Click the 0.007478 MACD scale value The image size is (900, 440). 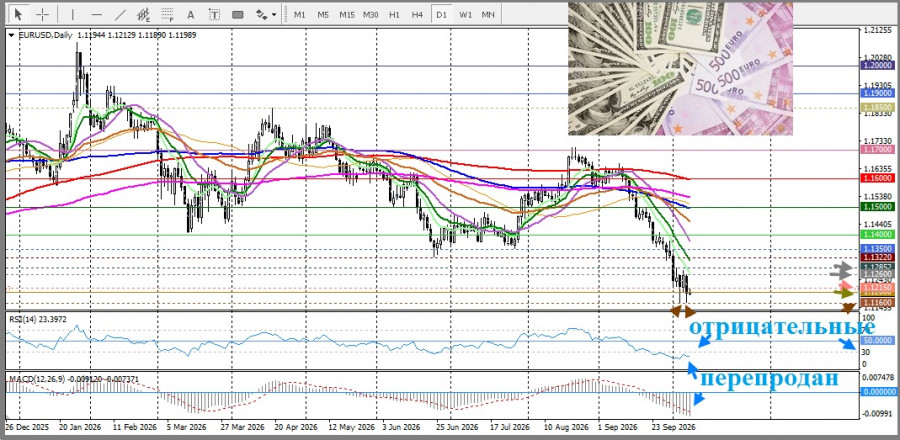pos(878,377)
